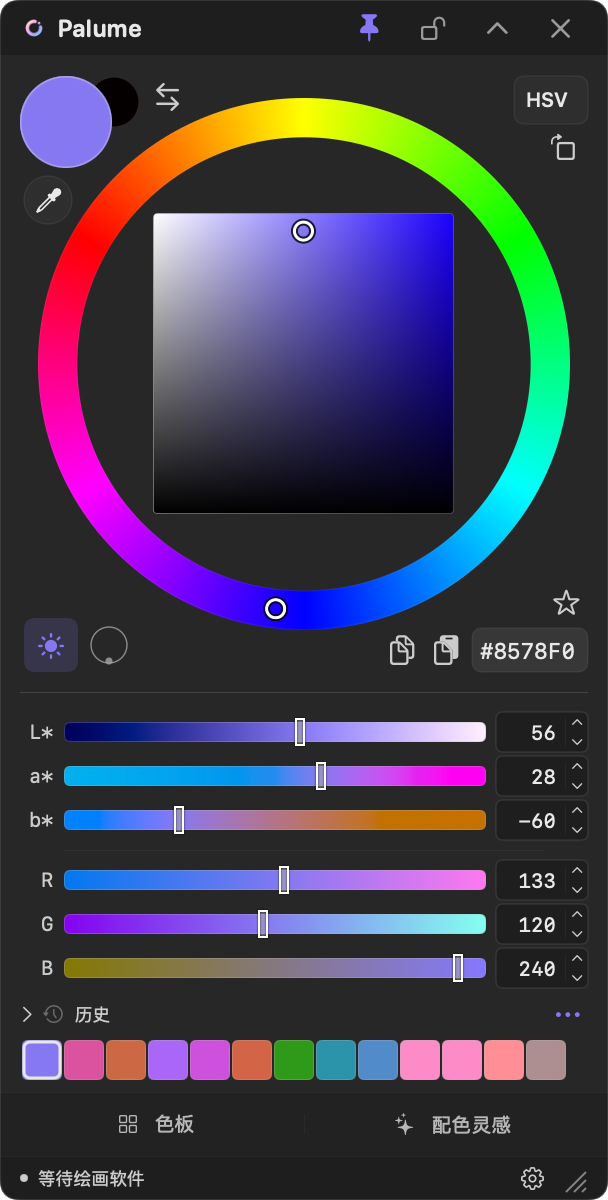Open the history more options dots

pyautogui.click(x=568, y=1014)
